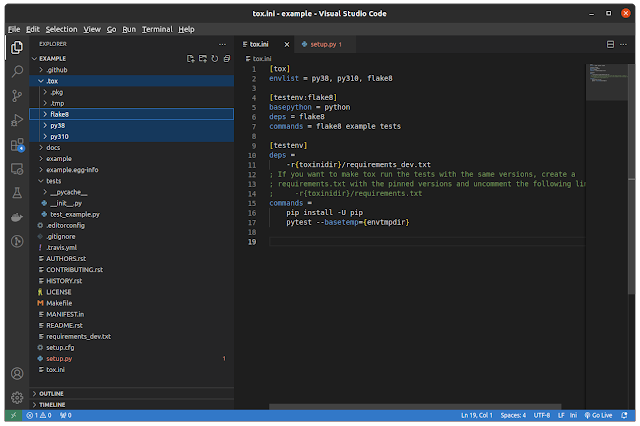This screenshot has width=640, height=426.
Task: Open .travis.yml file
Action: (131, 247)
